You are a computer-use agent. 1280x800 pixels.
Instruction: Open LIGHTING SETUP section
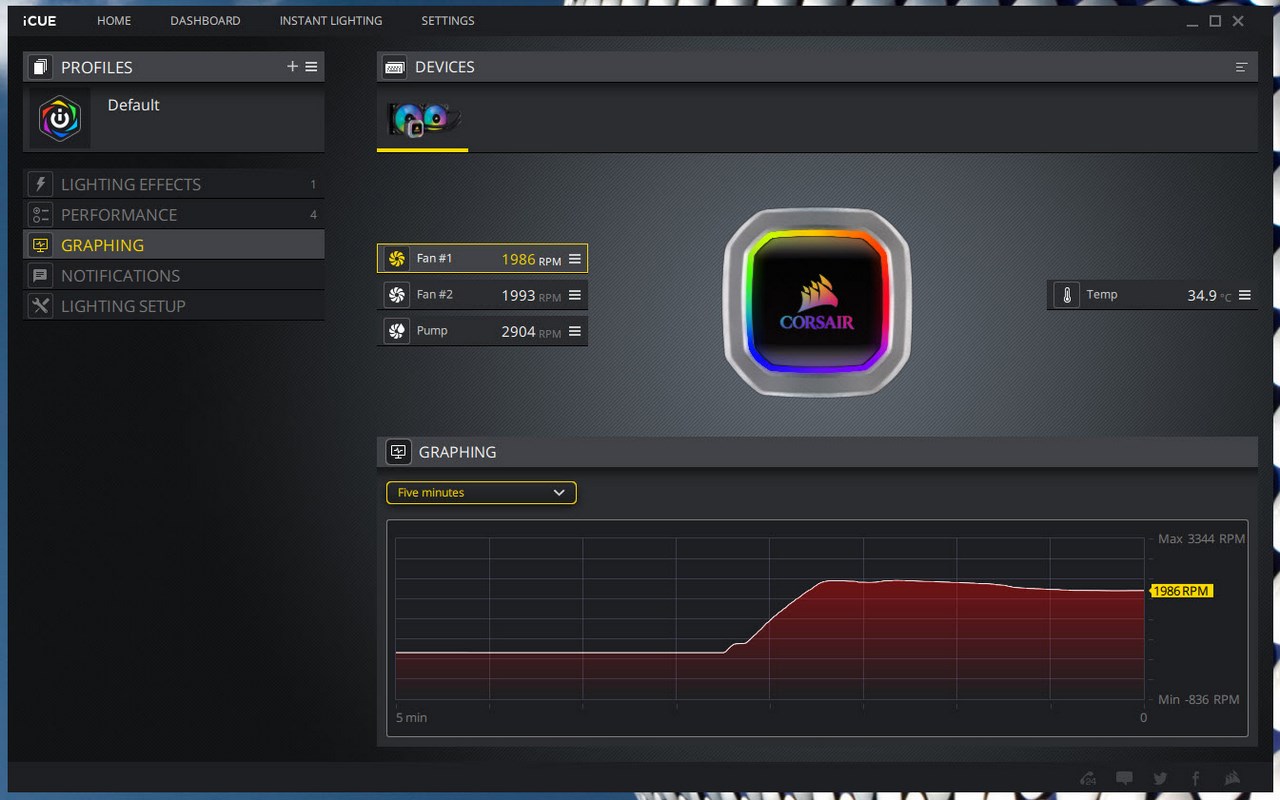174,306
